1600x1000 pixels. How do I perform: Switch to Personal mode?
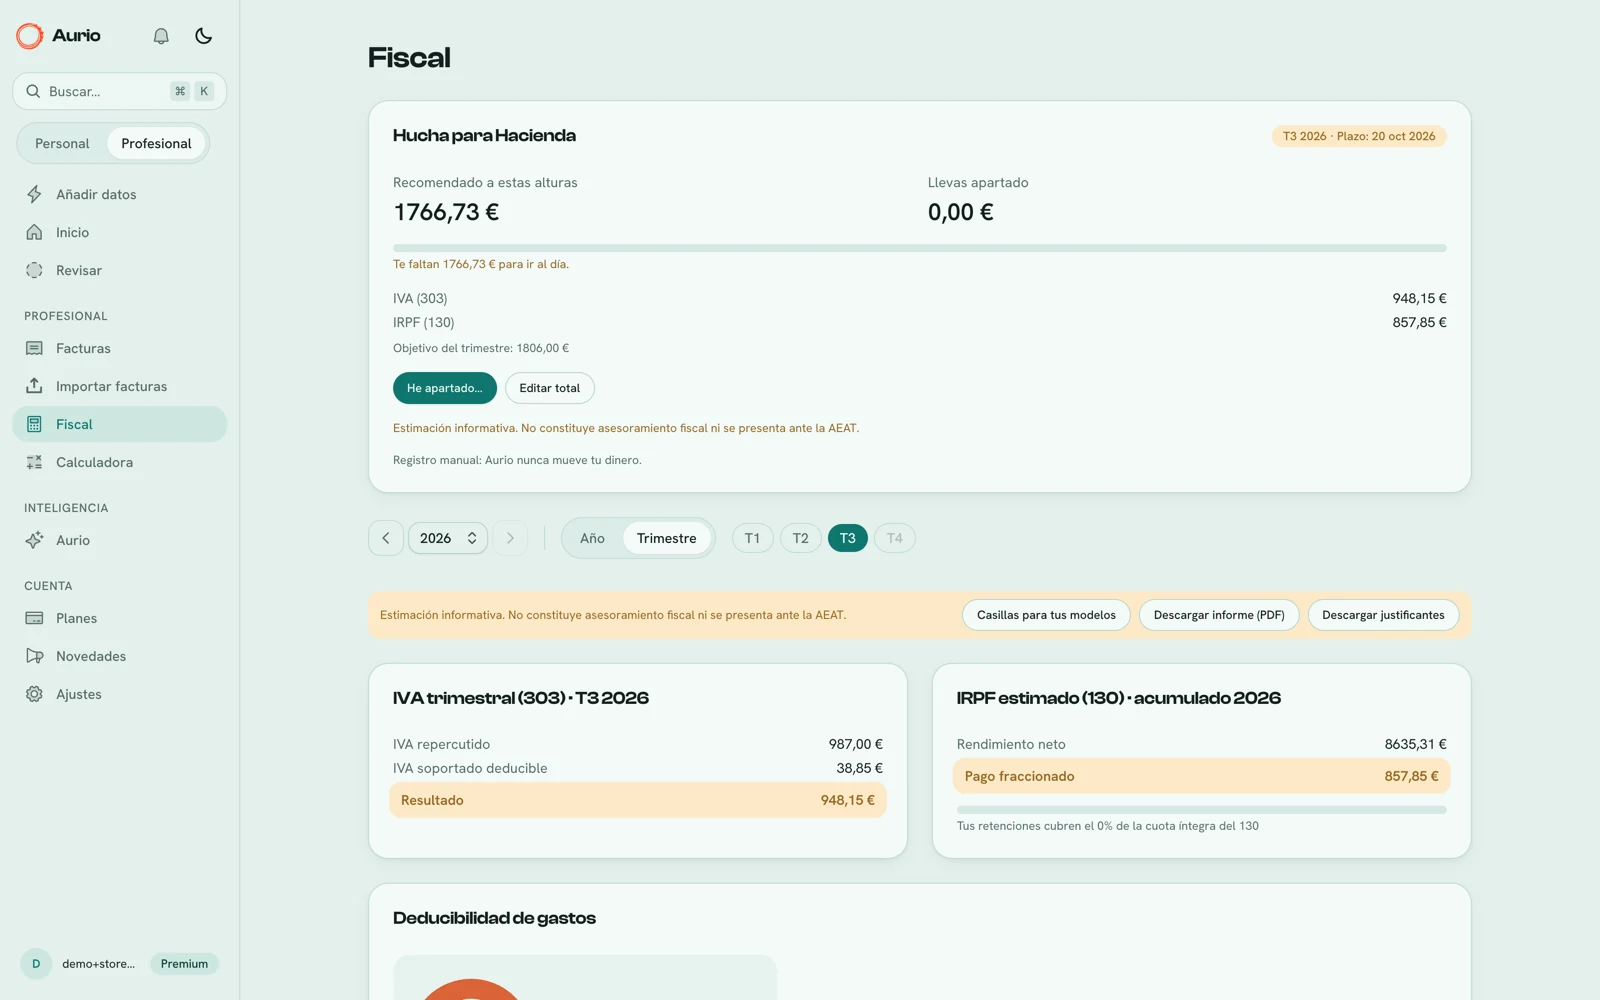pos(62,143)
